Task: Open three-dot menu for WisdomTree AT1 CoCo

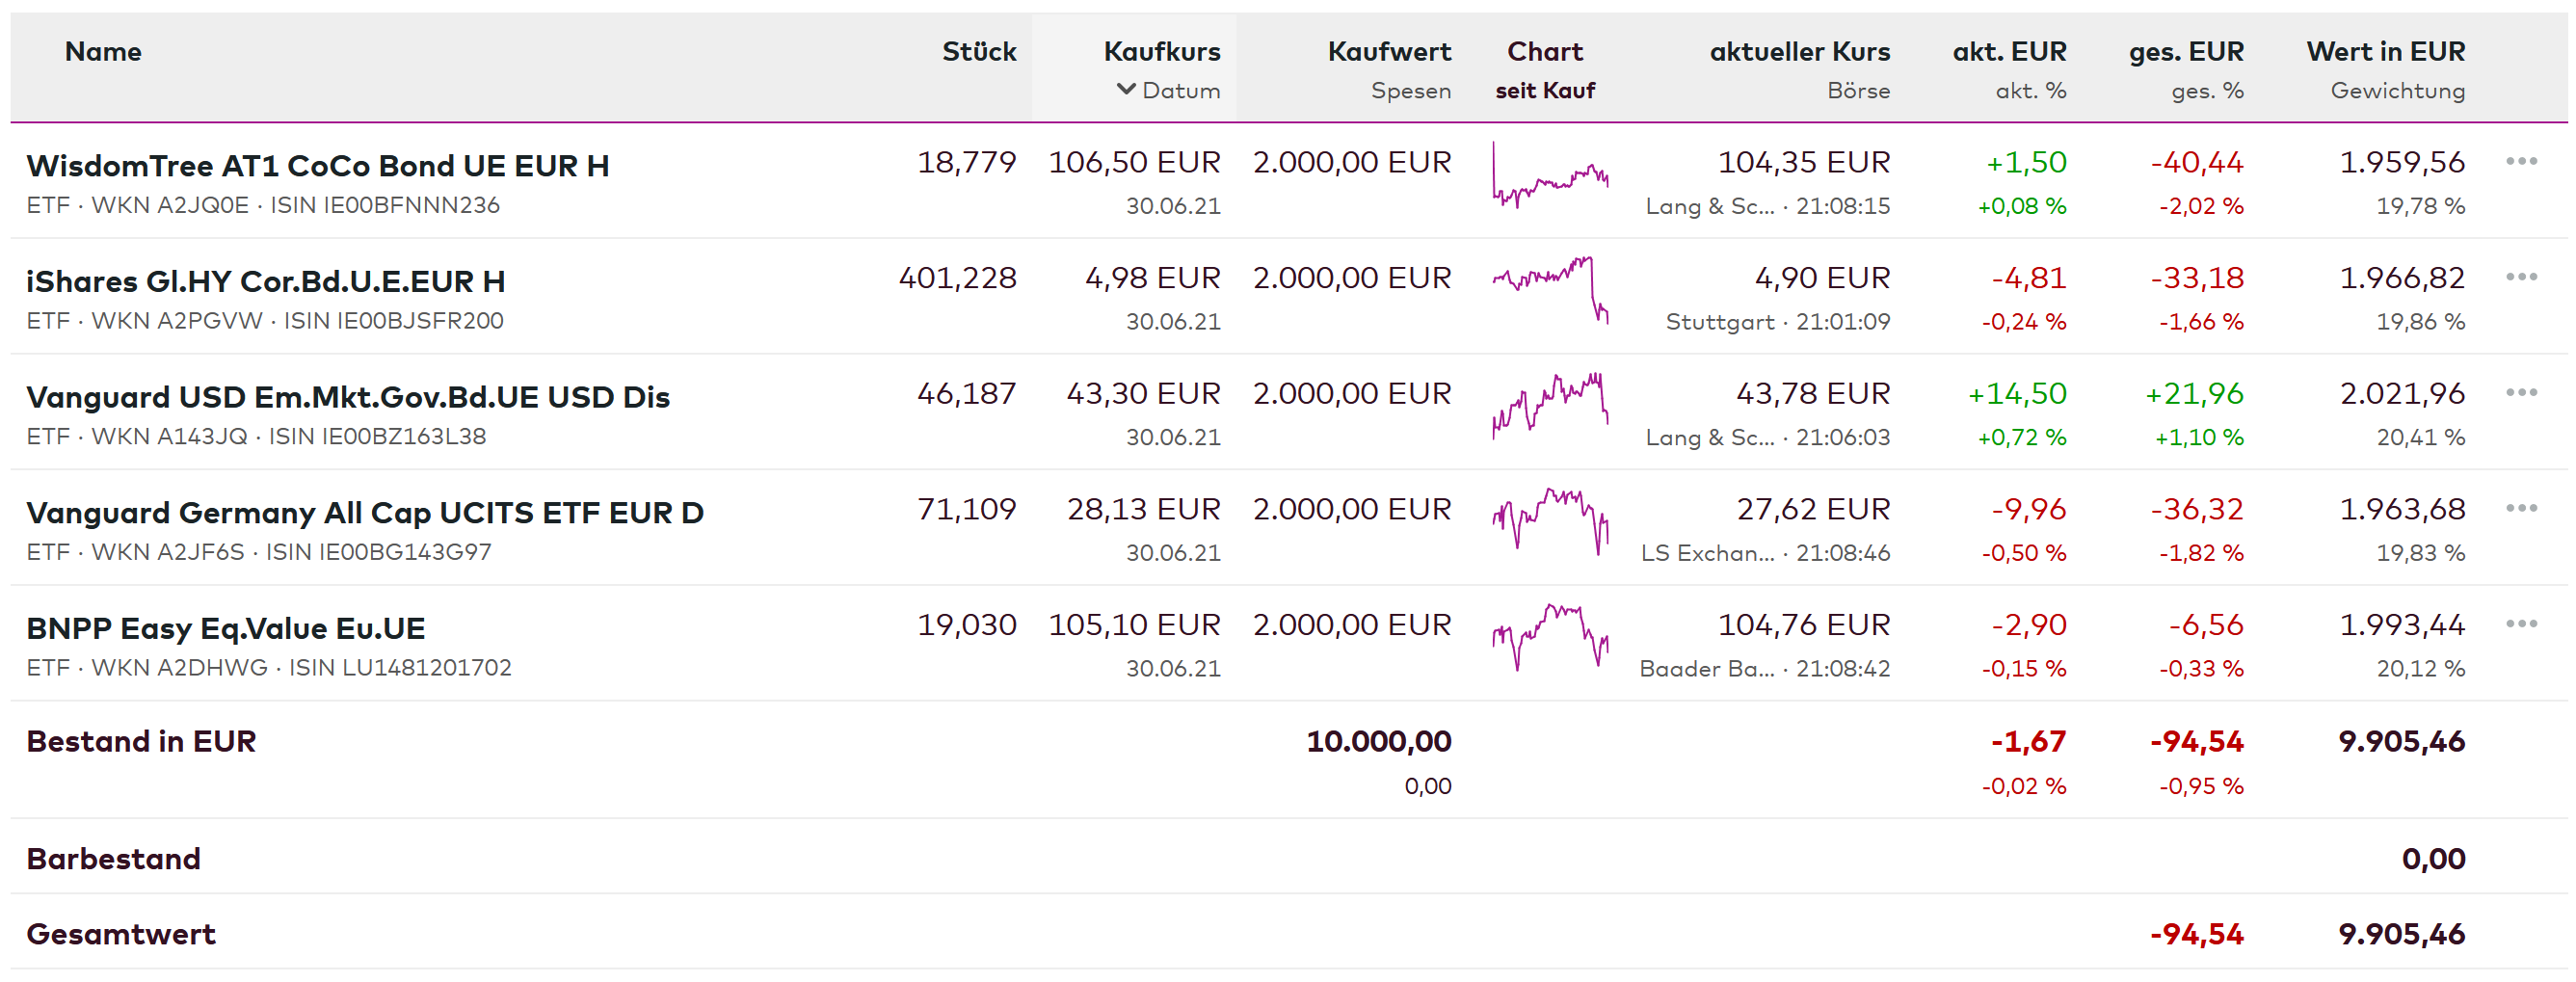Action: pyautogui.click(x=2520, y=162)
